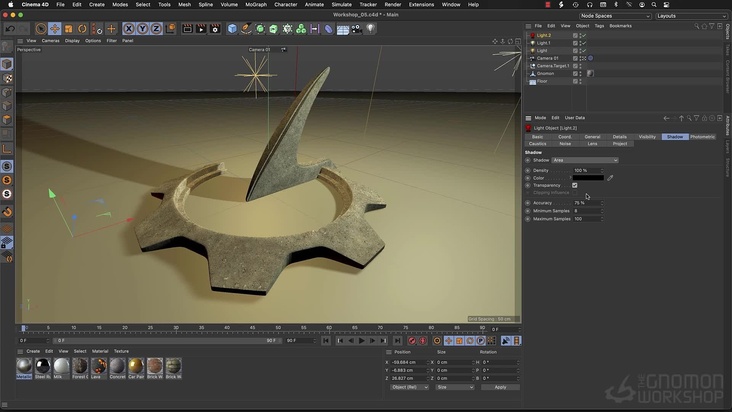Open the Shadow type dropdown set to Area
This screenshot has width=732, height=412.
pos(585,160)
